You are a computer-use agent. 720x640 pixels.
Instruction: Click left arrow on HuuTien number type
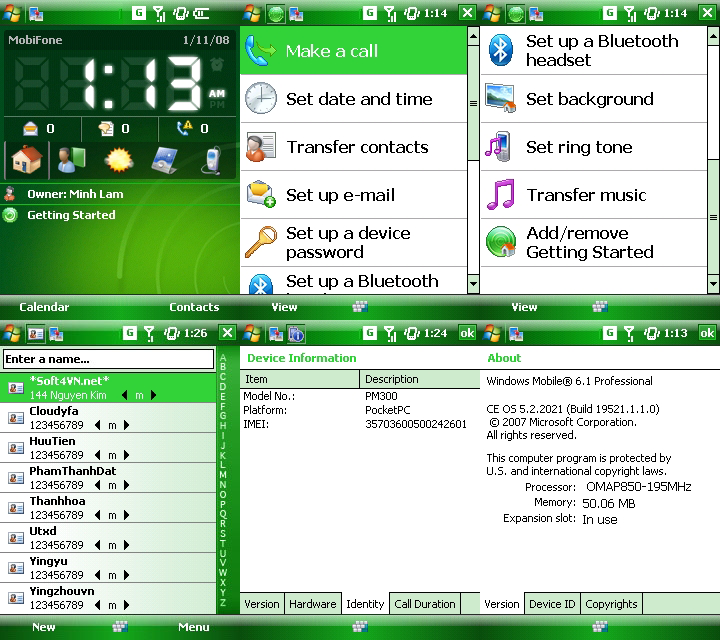click(x=97, y=455)
